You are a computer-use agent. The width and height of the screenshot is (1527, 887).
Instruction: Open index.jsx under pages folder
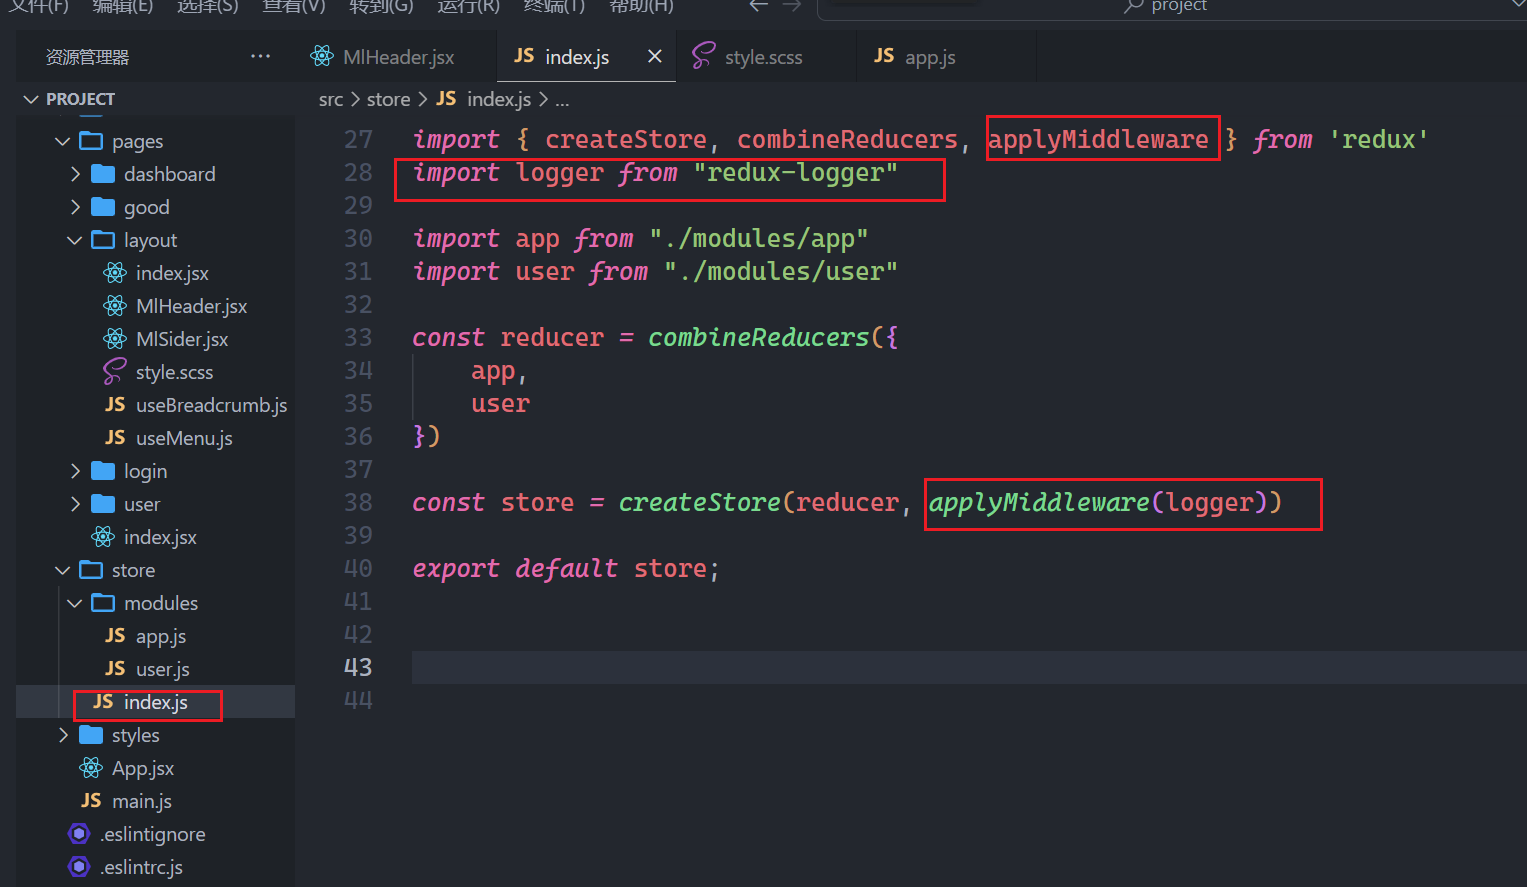click(160, 537)
